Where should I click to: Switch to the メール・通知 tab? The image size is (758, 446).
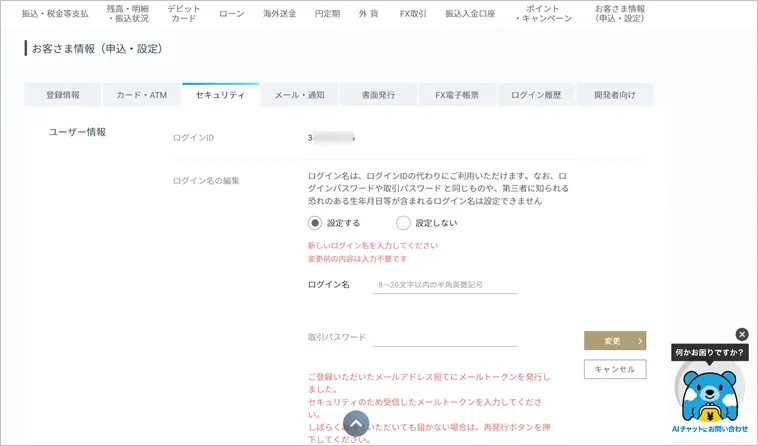299,95
